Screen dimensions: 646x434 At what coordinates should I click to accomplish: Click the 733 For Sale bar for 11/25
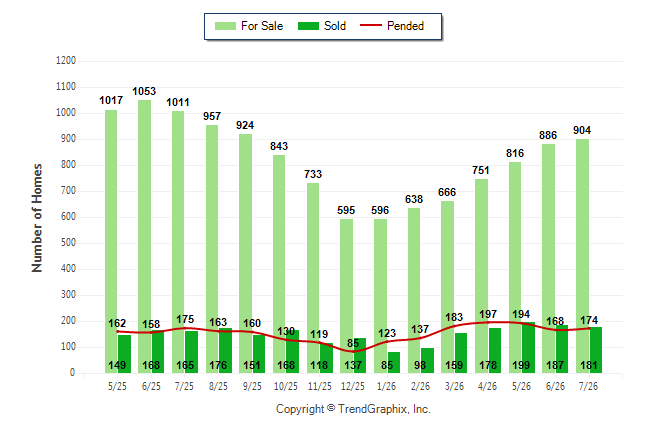pyautogui.click(x=313, y=278)
